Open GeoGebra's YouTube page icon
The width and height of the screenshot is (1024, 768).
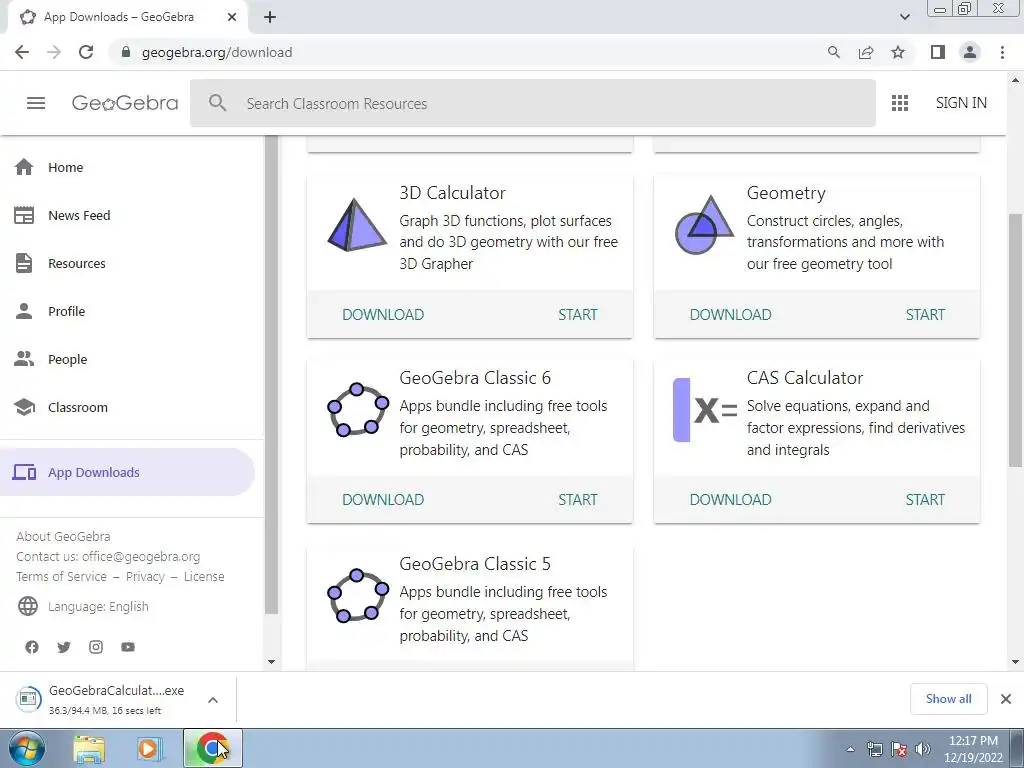128,647
